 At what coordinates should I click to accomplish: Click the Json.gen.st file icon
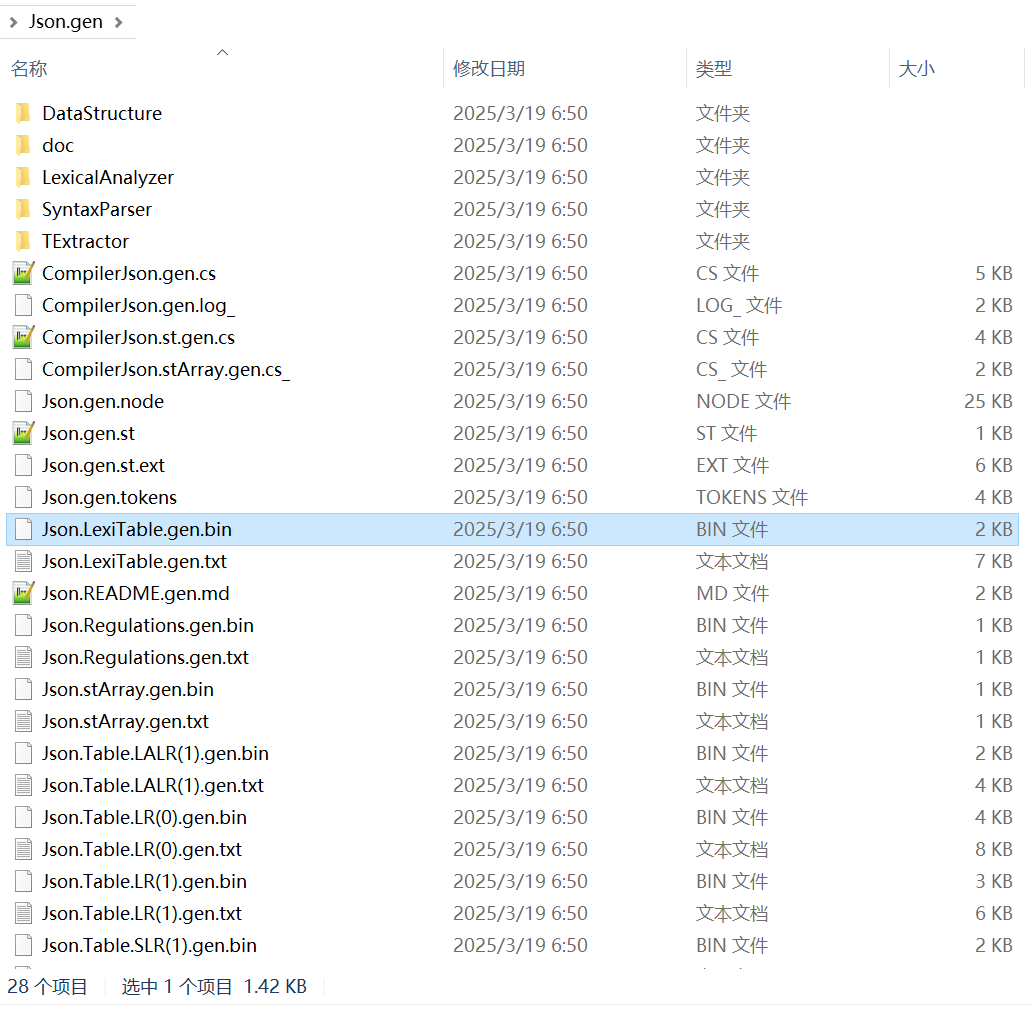coord(23,434)
